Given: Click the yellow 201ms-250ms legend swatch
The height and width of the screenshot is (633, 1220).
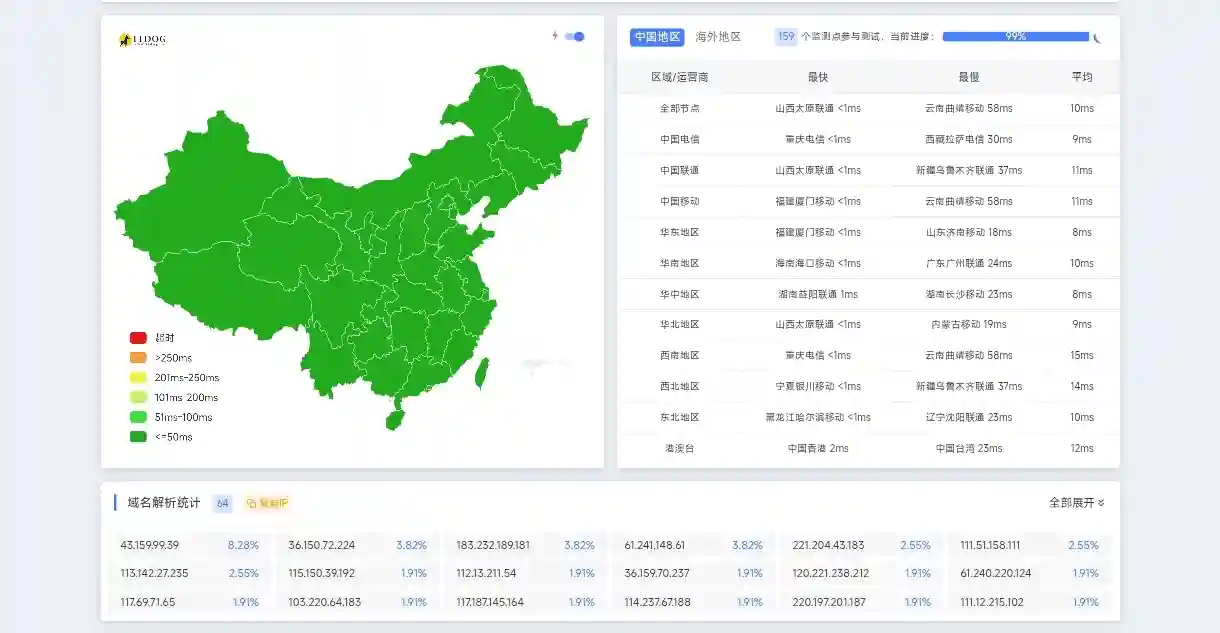Looking at the screenshot, I should click(138, 378).
